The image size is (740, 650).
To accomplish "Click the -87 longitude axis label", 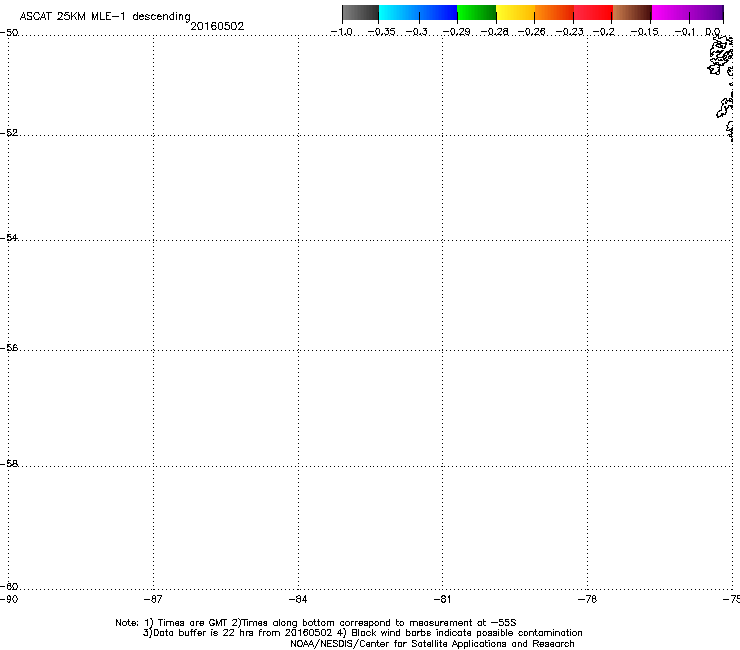I will pos(153,599).
